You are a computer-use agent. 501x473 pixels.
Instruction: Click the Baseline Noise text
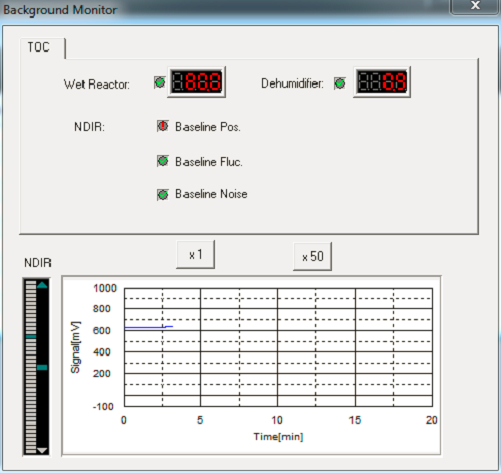coord(211,194)
